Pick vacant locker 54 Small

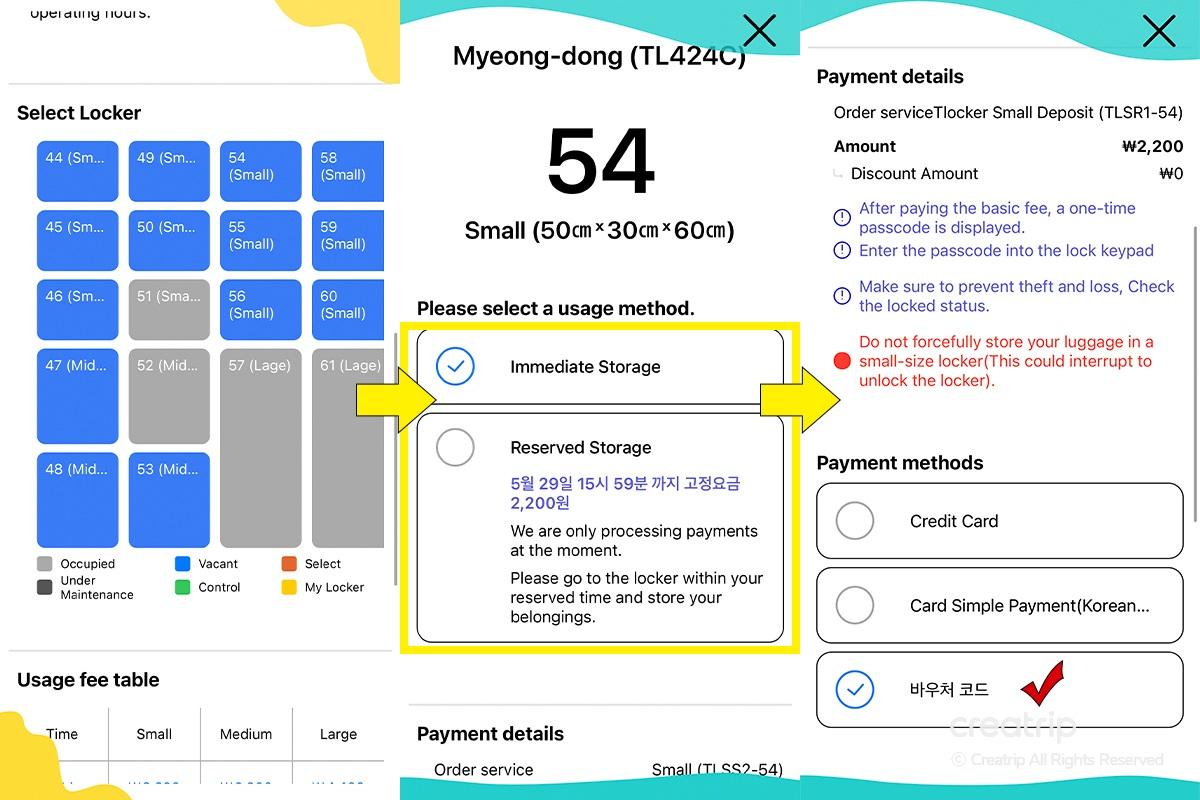pyautogui.click(x=260, y=171)
